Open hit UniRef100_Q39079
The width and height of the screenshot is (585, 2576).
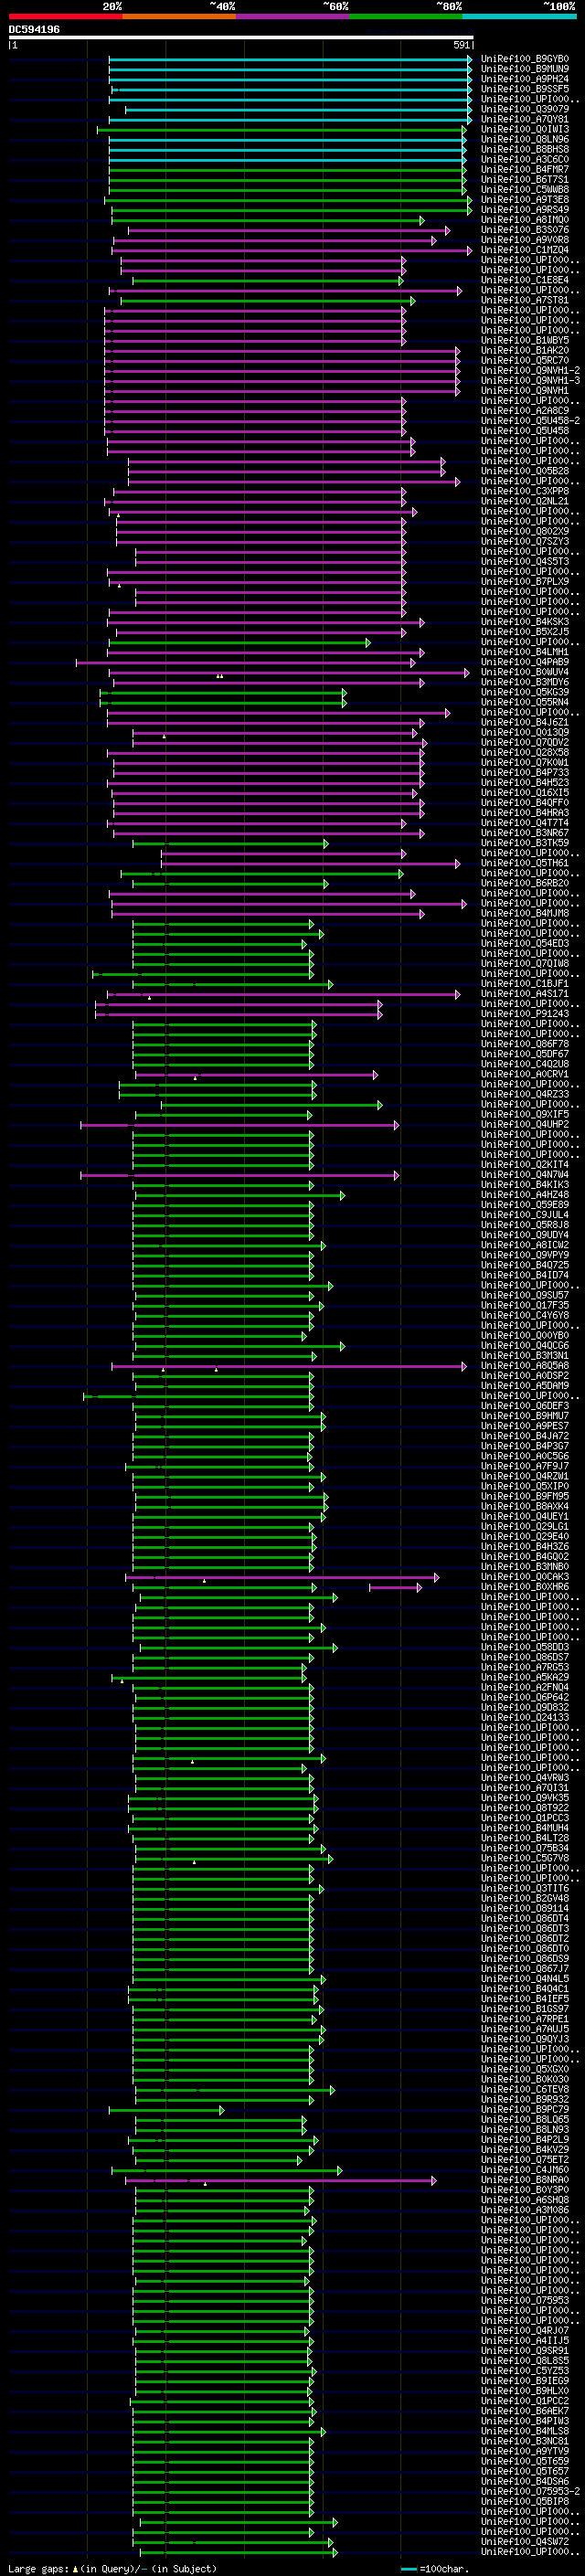click(x=525, y=109)
